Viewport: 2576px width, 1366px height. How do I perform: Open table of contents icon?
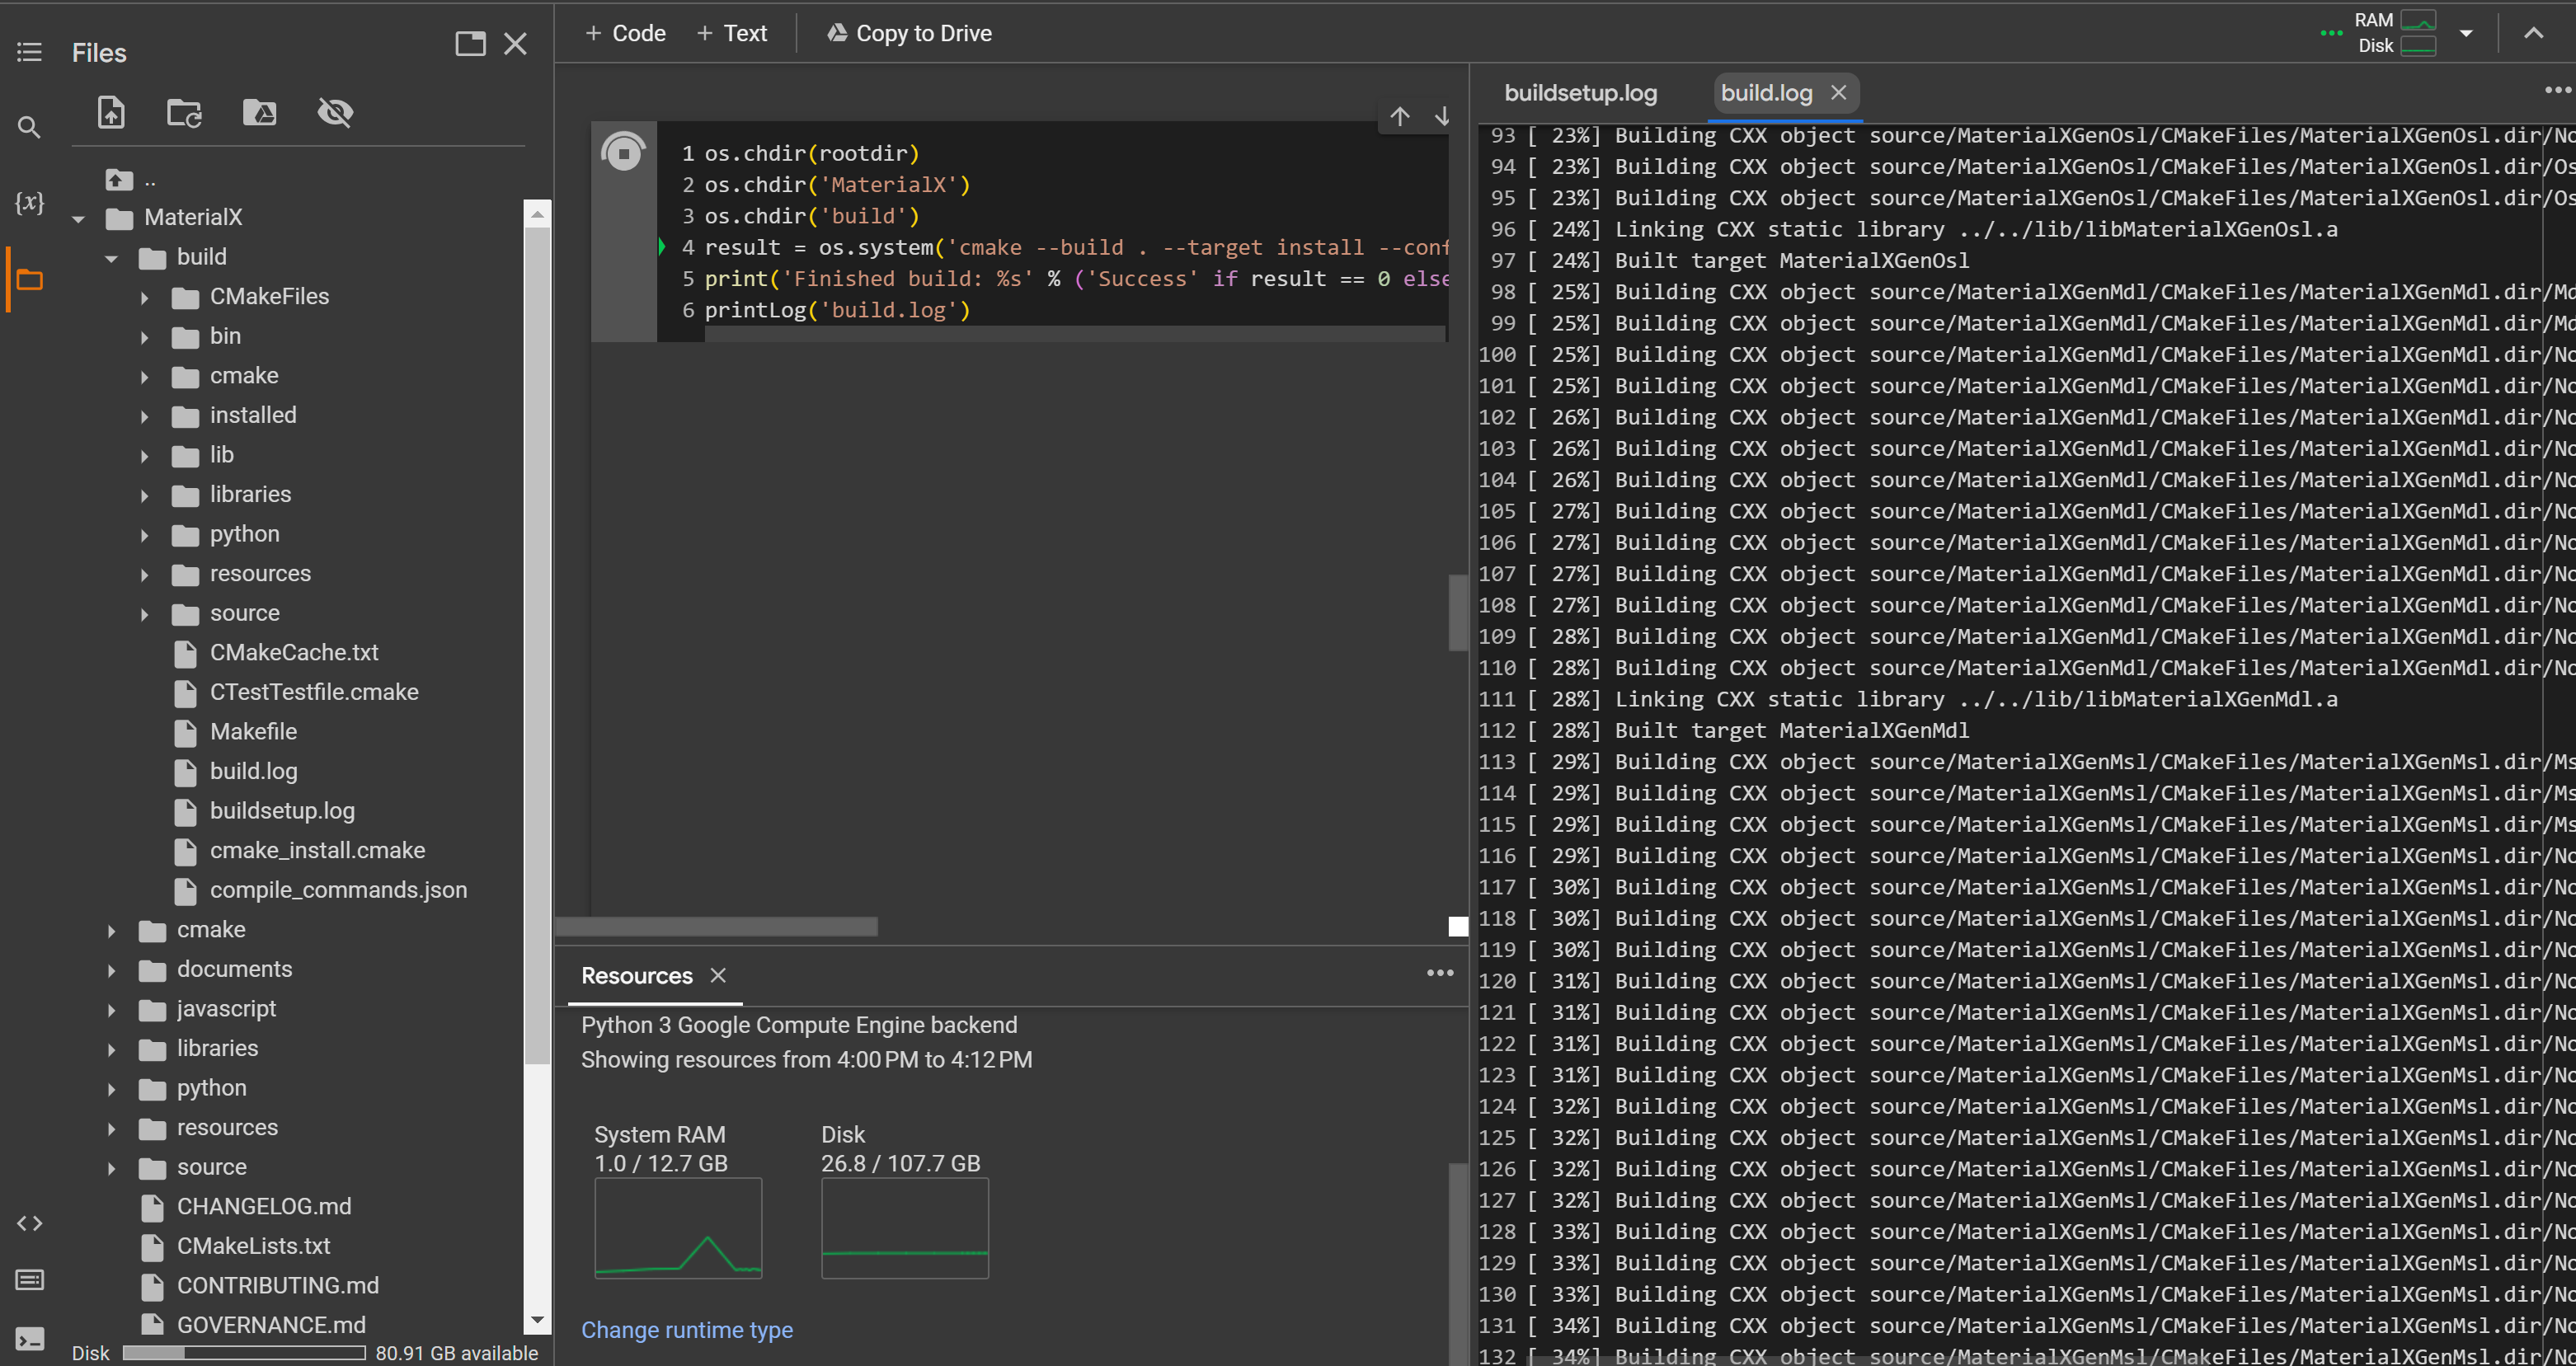point(29,52)
